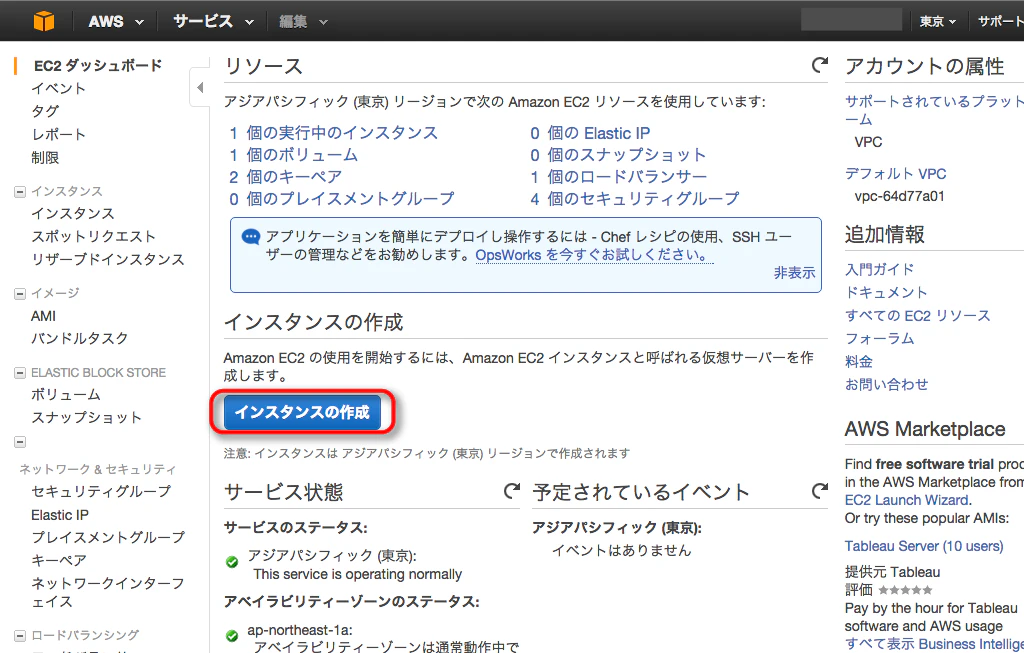1024x653 pixels.
Task: Click the 0 個の Elastic IP link
Action: (590, 133)
